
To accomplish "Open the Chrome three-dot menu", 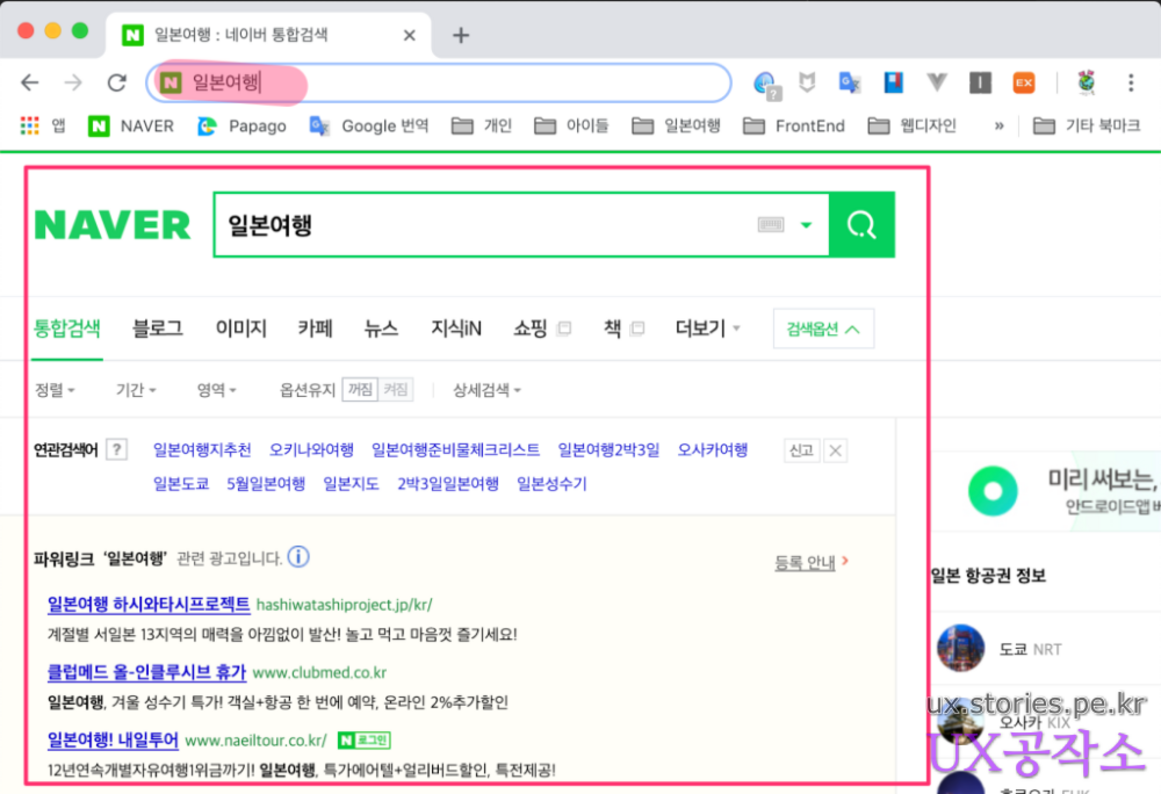I will click(1131, 83).
